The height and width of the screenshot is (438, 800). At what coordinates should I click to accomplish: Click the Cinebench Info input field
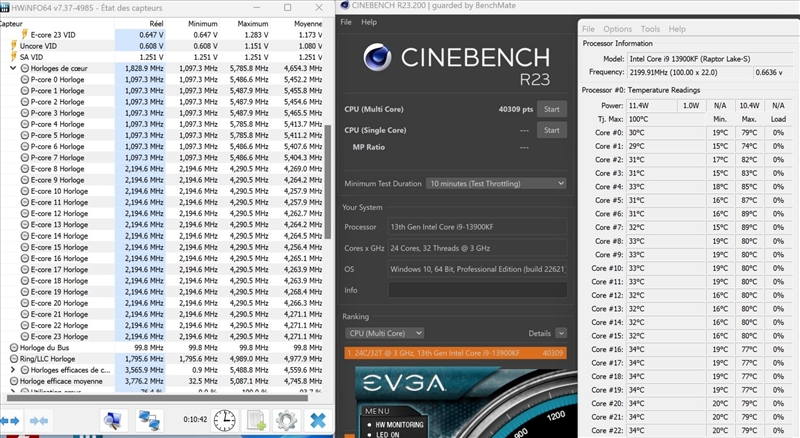[x=478, y=290]
